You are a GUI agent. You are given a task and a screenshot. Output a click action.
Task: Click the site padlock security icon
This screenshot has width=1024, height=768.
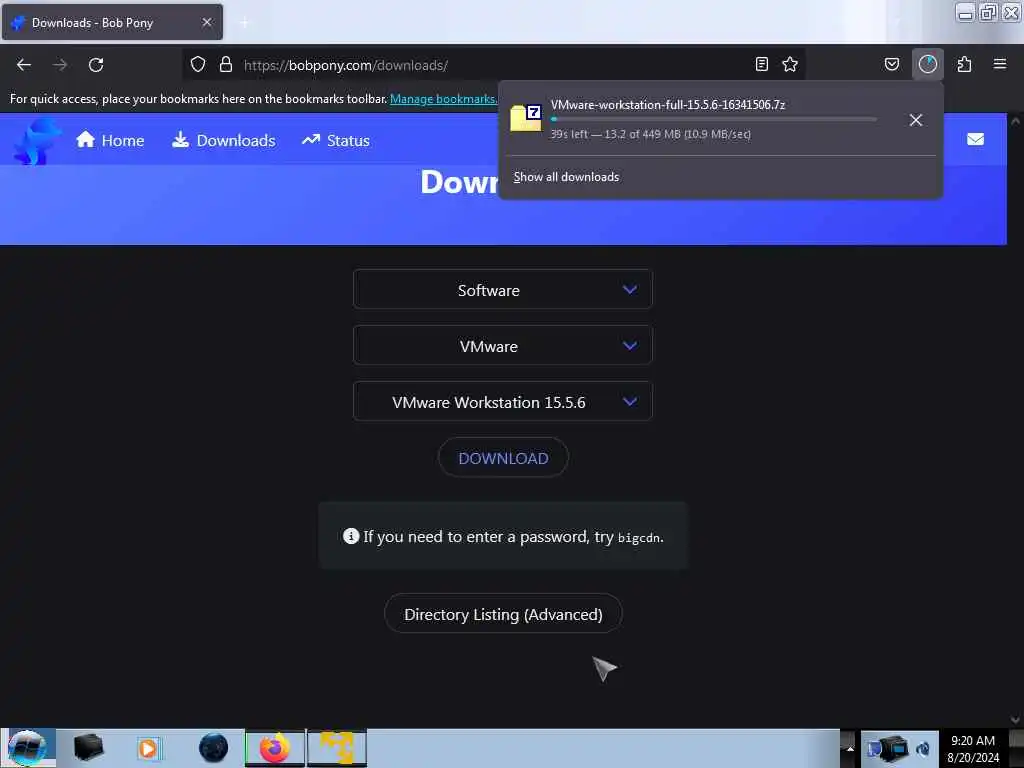[x=226, y=65]
